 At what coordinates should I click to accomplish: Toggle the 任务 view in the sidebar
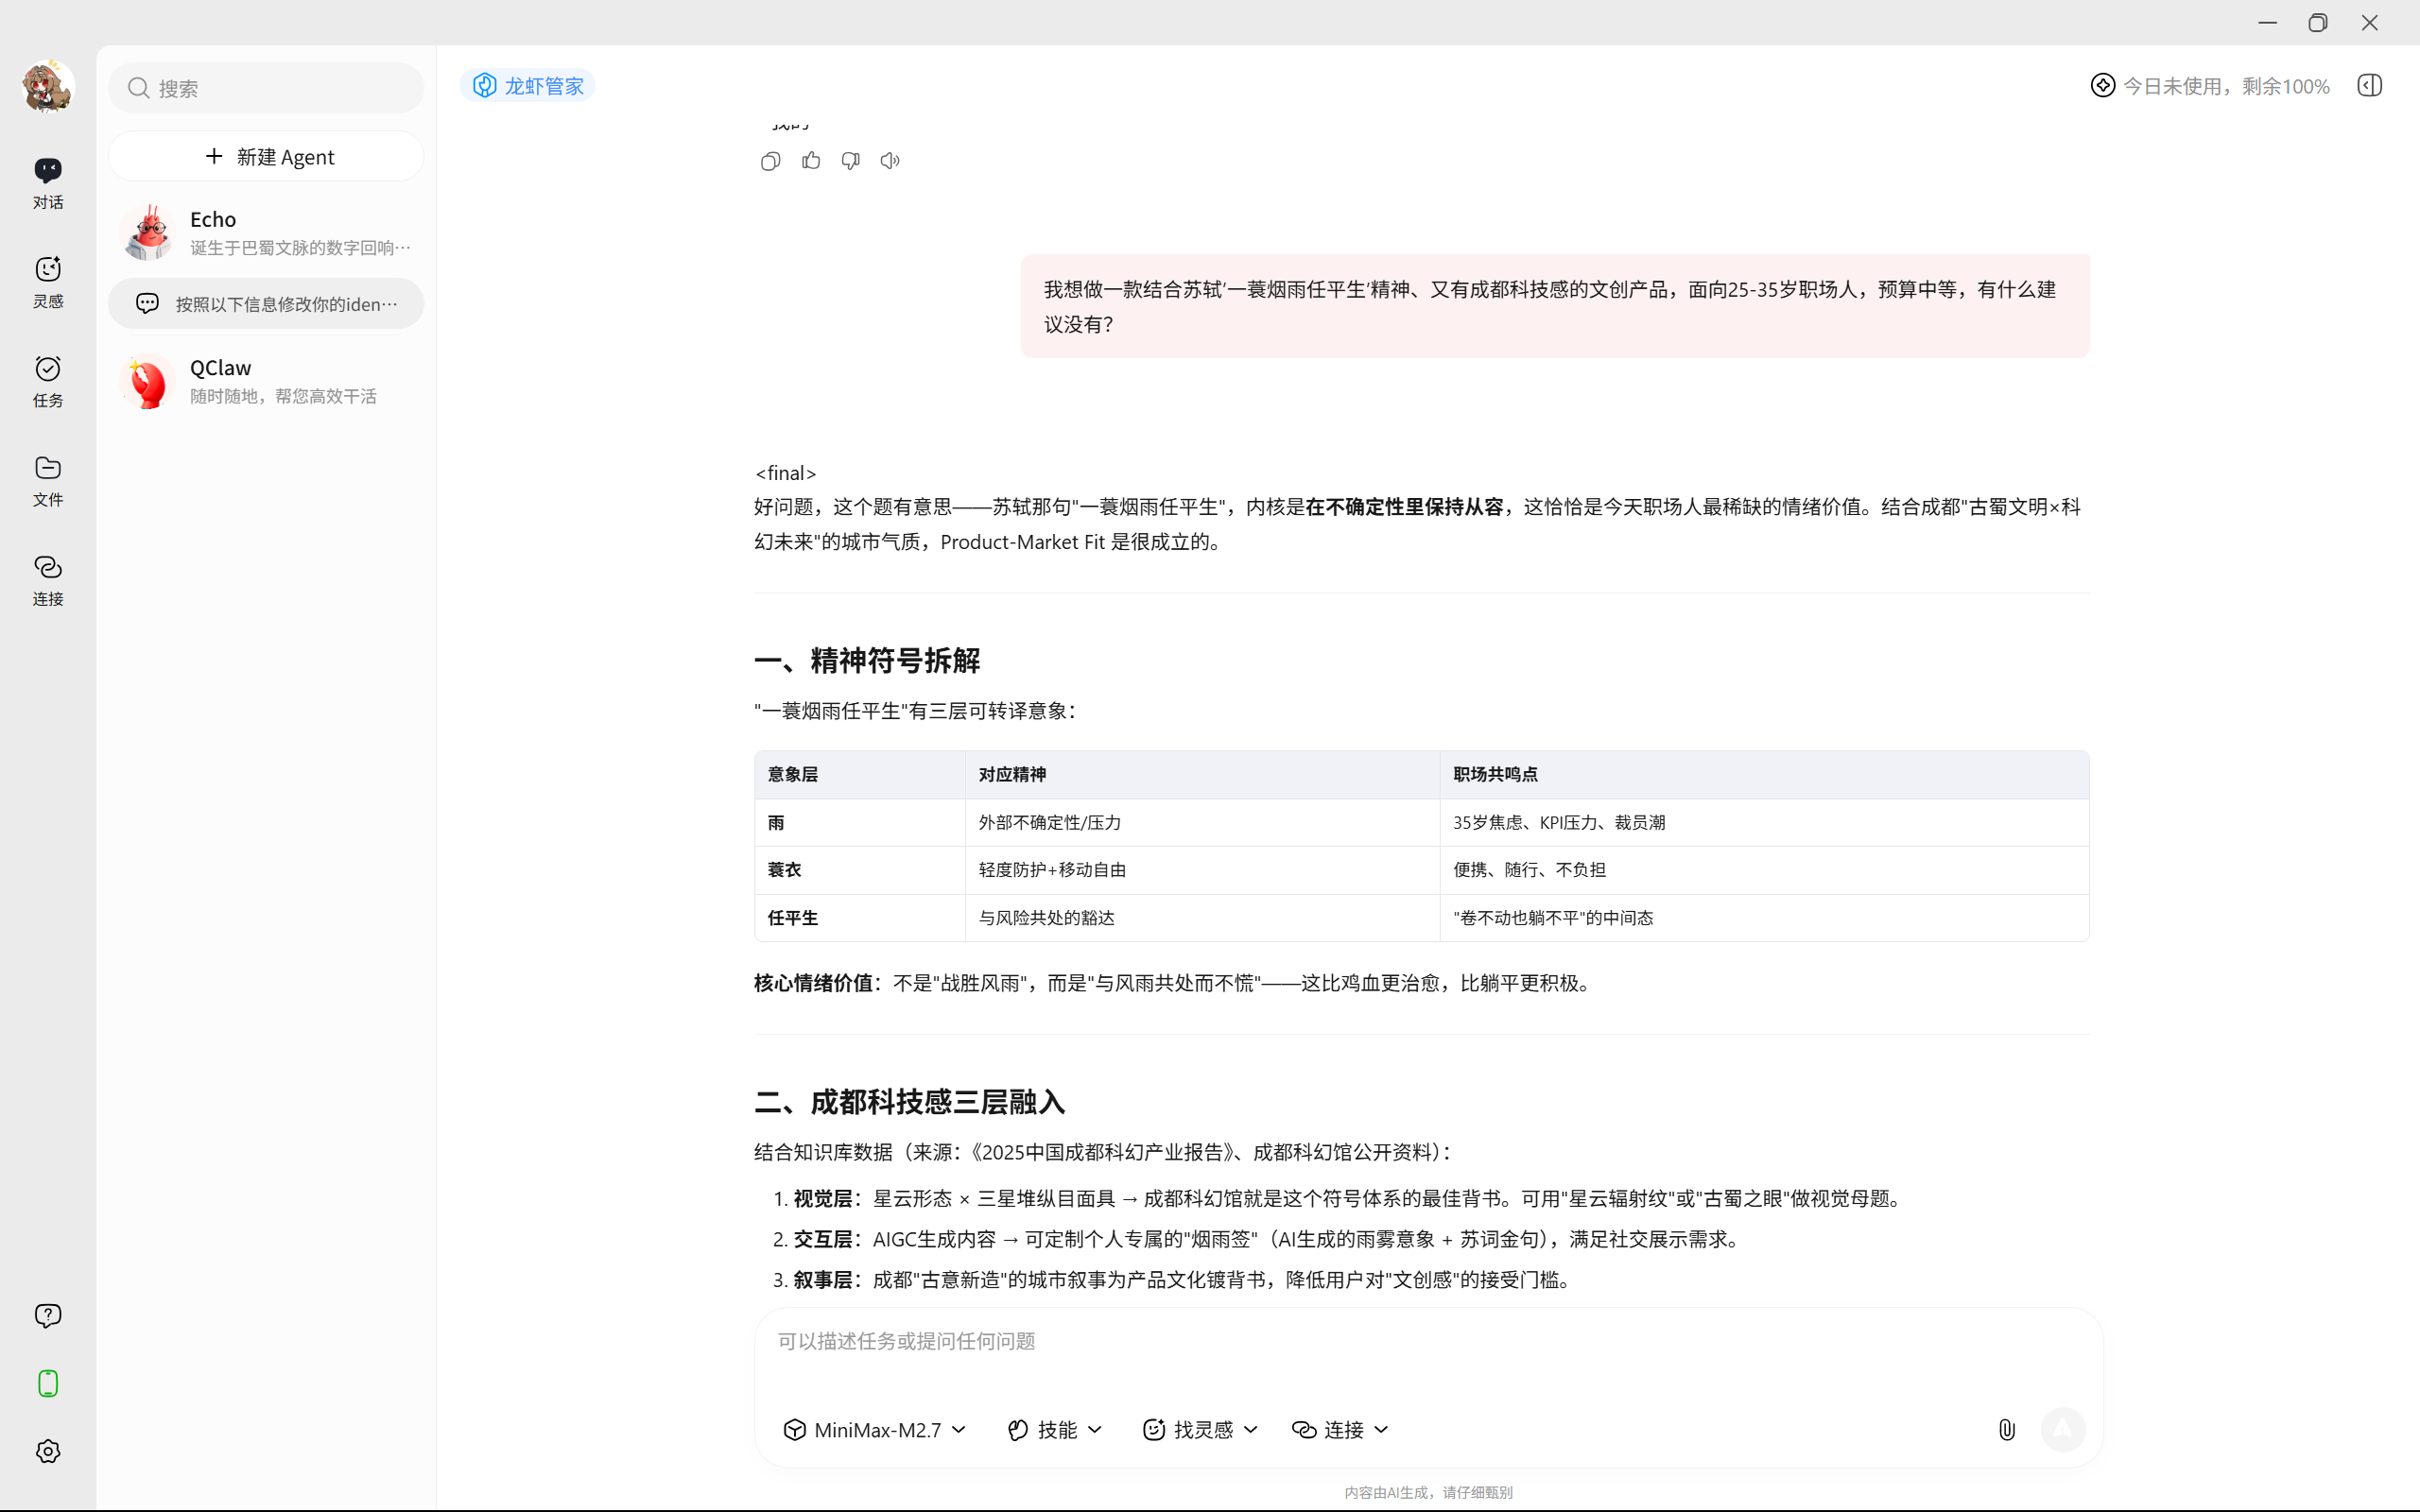[47, 381]
